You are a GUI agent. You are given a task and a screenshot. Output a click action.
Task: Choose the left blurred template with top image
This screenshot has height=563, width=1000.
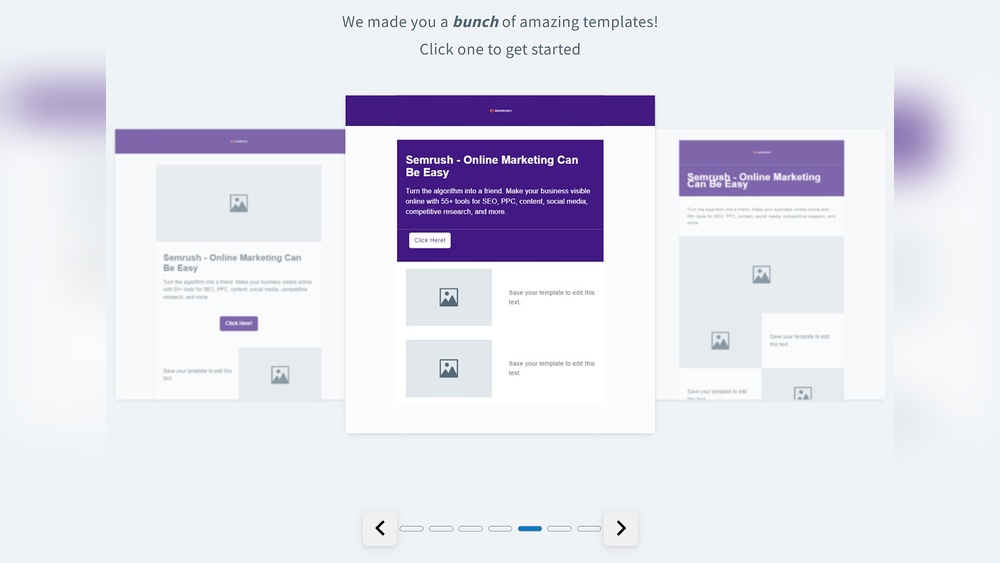(x=230, y=265)
